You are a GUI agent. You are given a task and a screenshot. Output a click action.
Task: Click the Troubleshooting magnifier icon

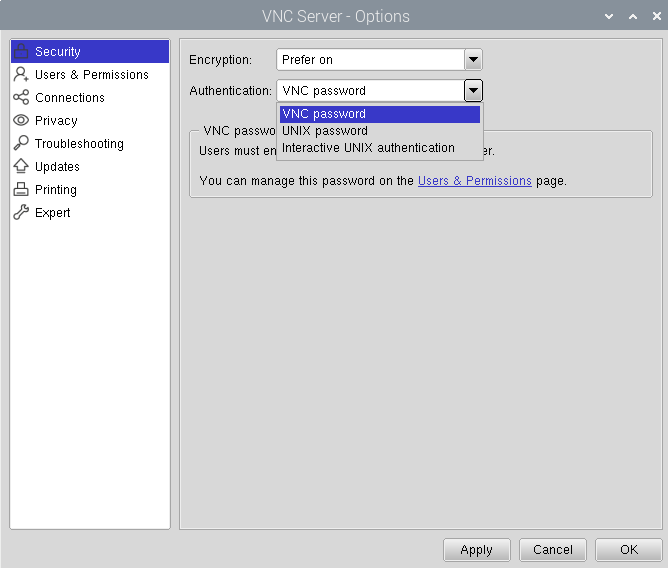click(21, 143)
